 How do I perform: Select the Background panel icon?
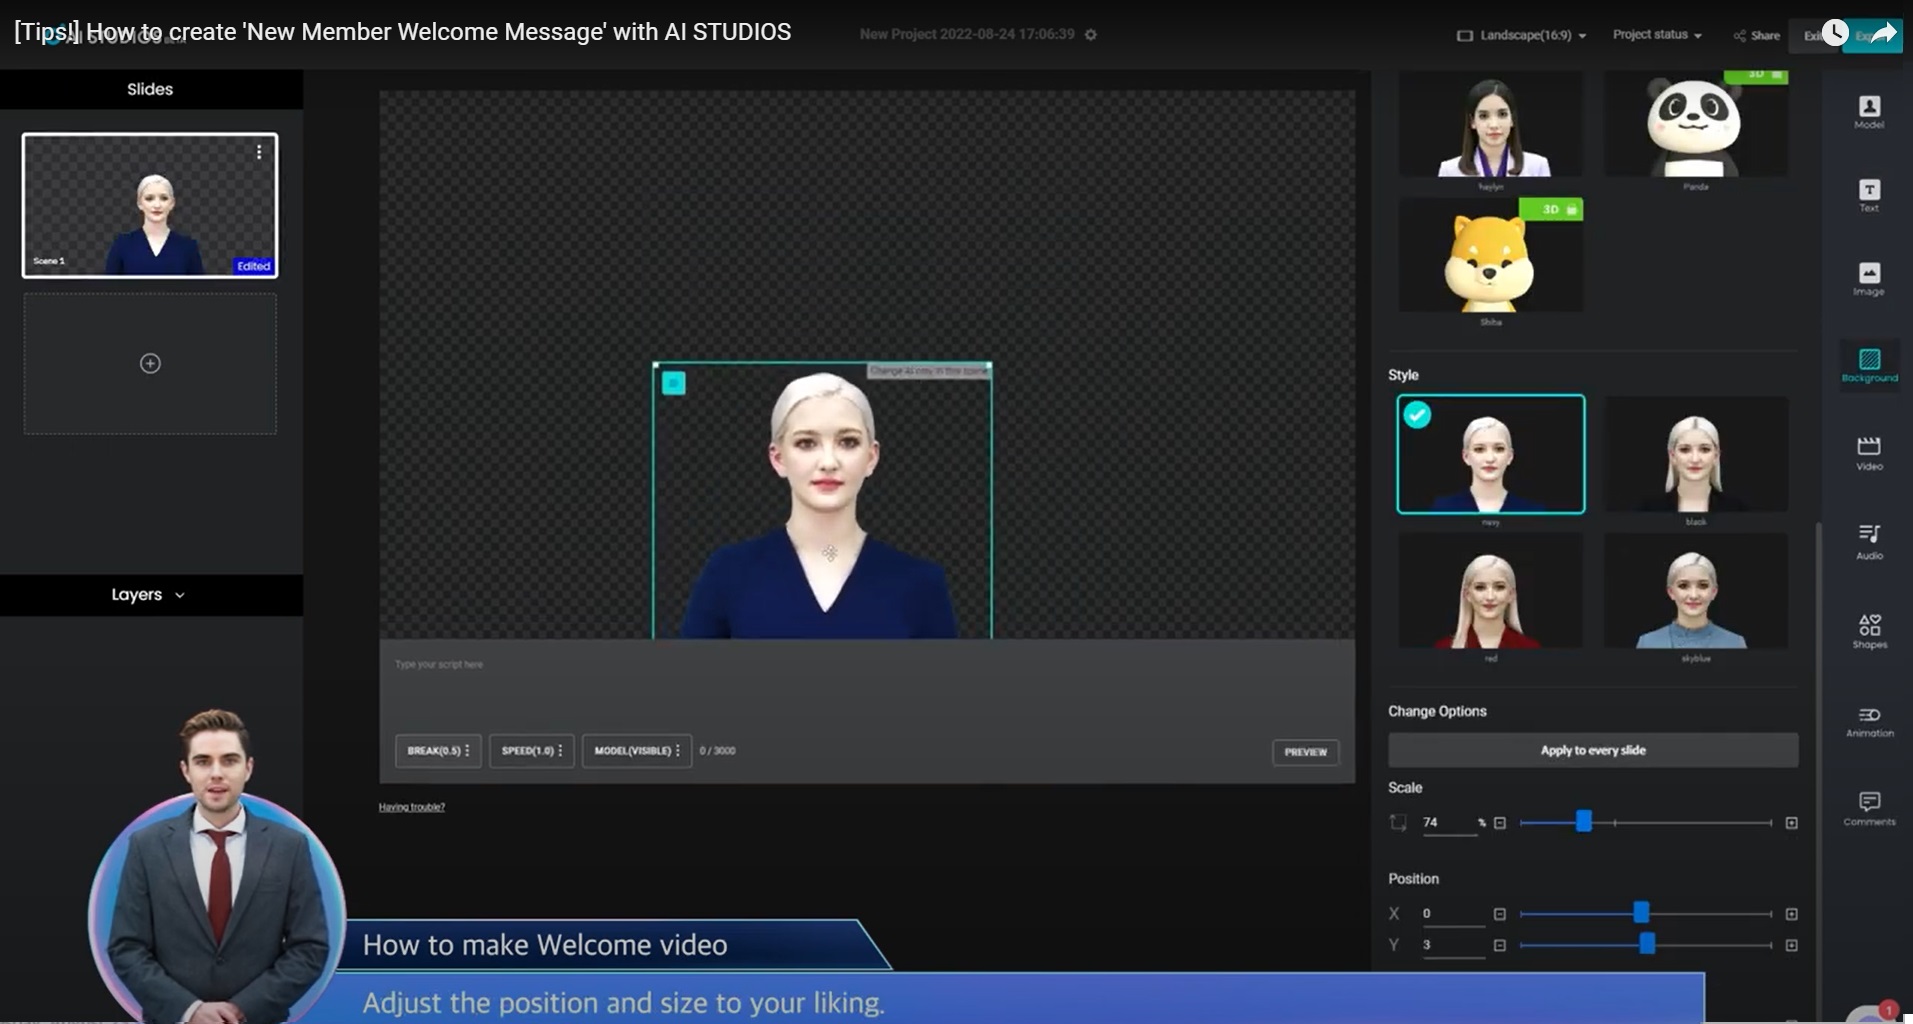(x=1869, y=365)
